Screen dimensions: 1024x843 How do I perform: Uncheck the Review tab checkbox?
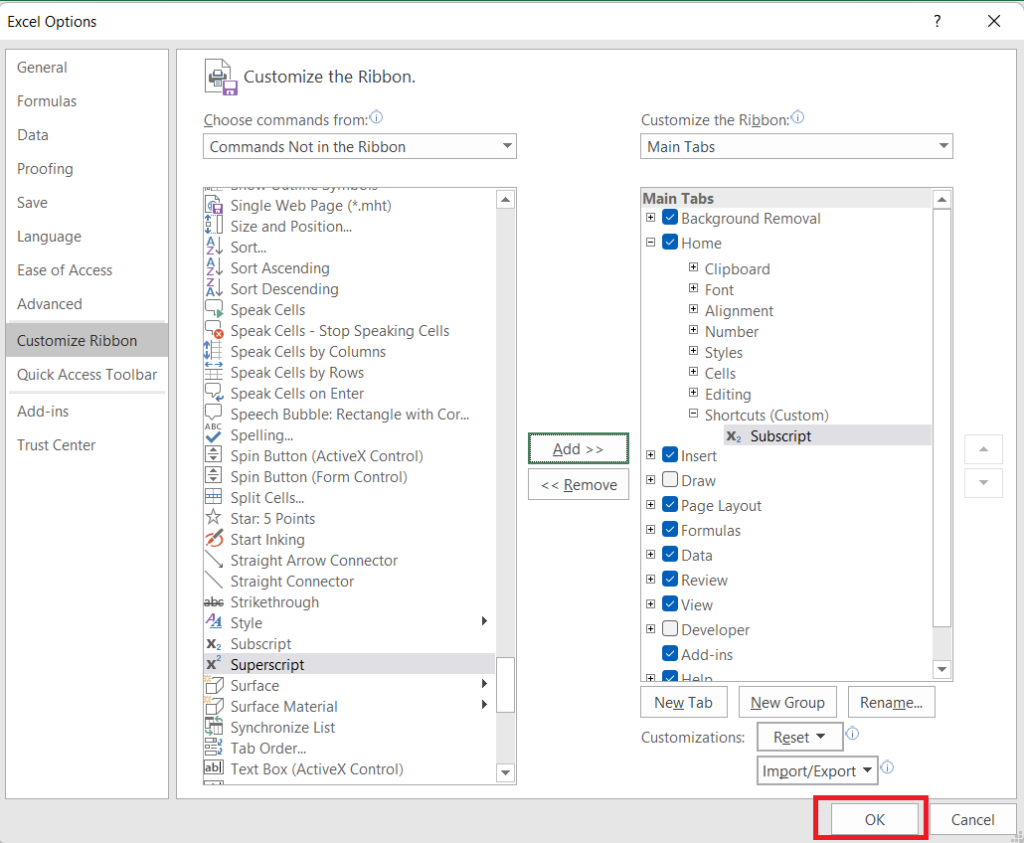click(670, 579)
